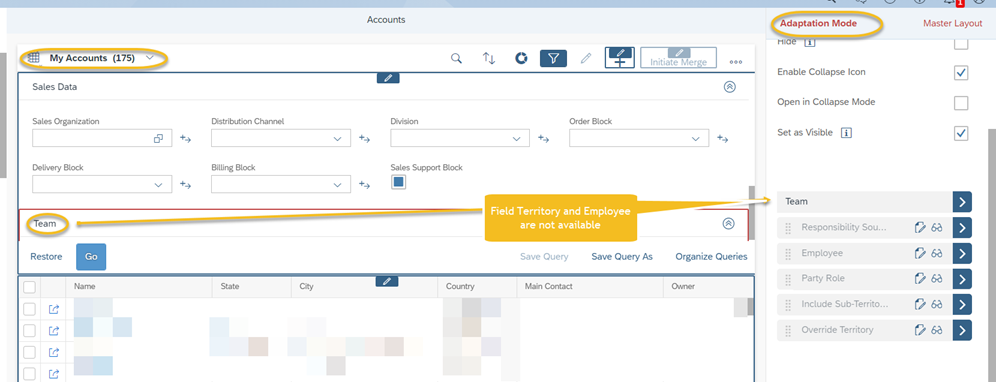This screenshot has width=996, height=382.
Task: Open value help icon in Sales Organization field
Action: (x=159, y=139)
